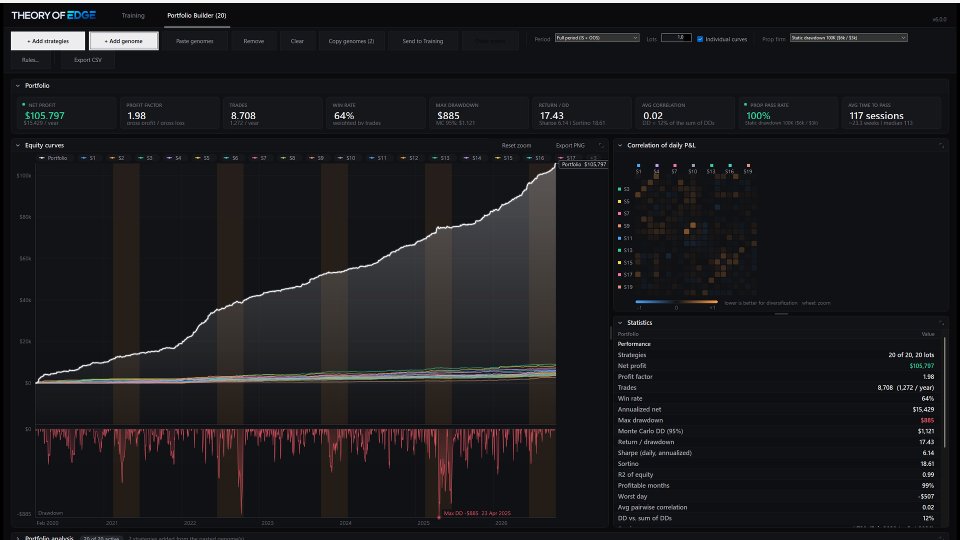Click the Clear button
The height and width of the screenshot is (540, 960).
297,41
